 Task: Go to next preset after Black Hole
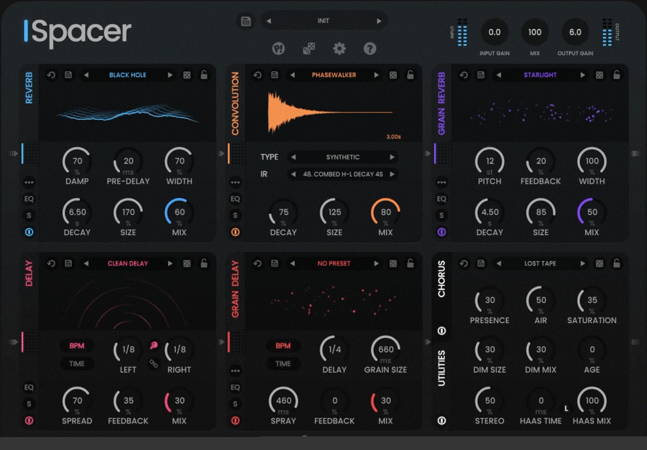170,75
